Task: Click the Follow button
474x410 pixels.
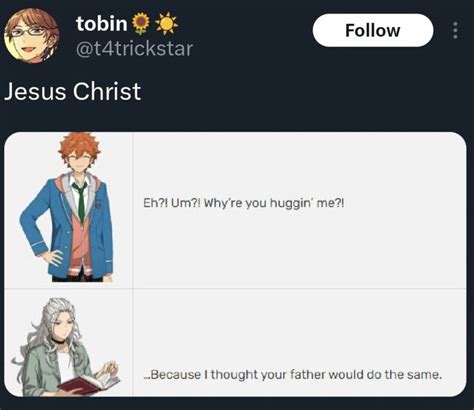Action: (373, 30)
